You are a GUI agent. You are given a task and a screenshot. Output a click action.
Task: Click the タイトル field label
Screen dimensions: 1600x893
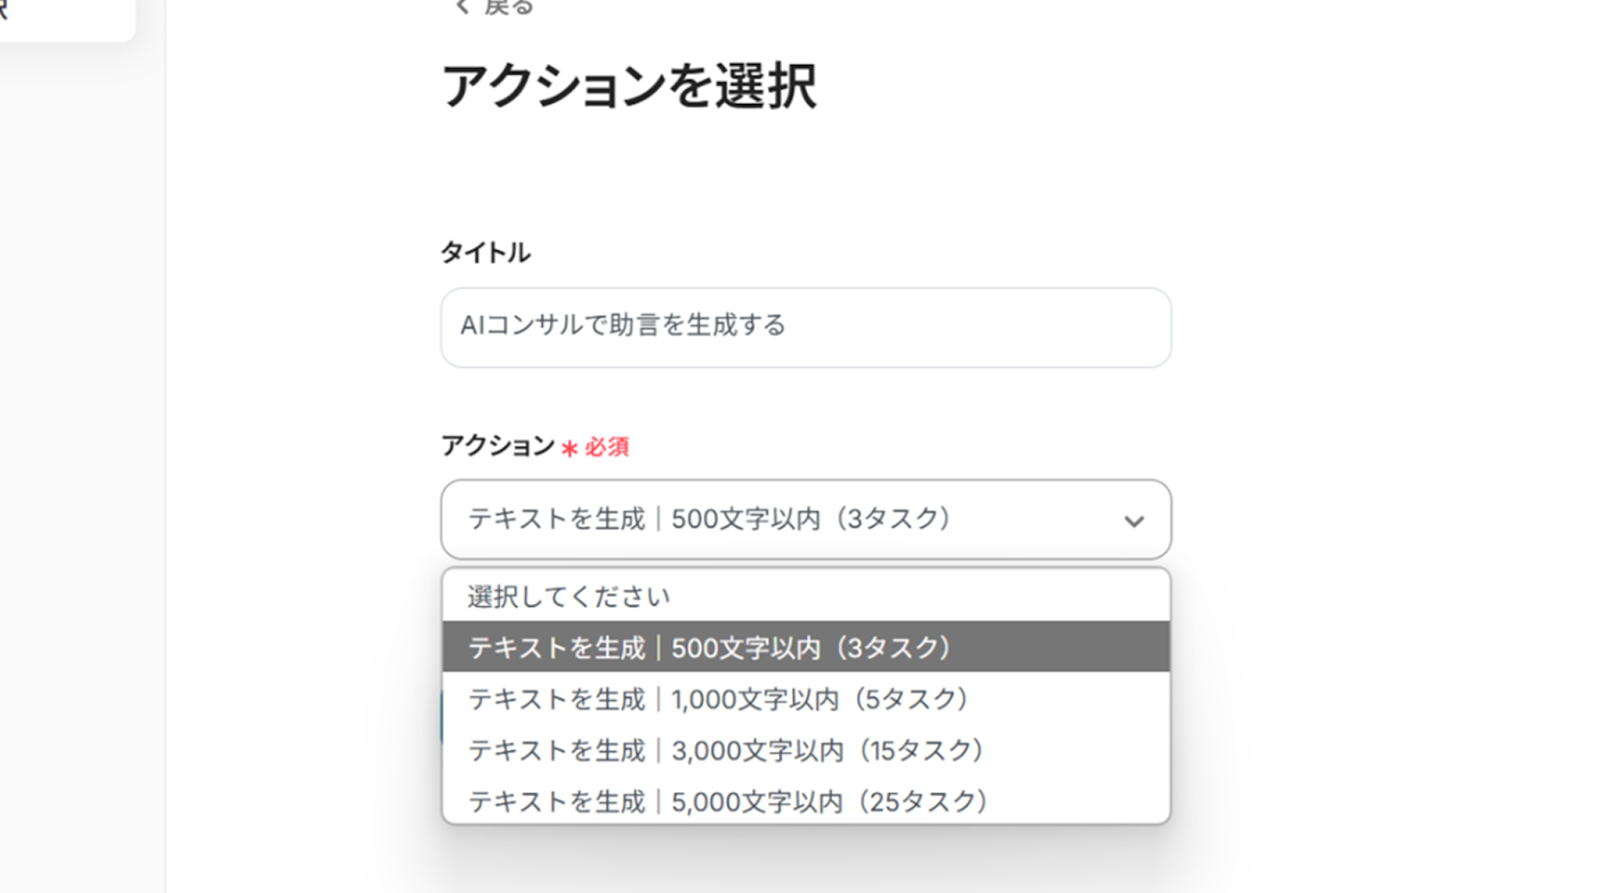(485, 252)
